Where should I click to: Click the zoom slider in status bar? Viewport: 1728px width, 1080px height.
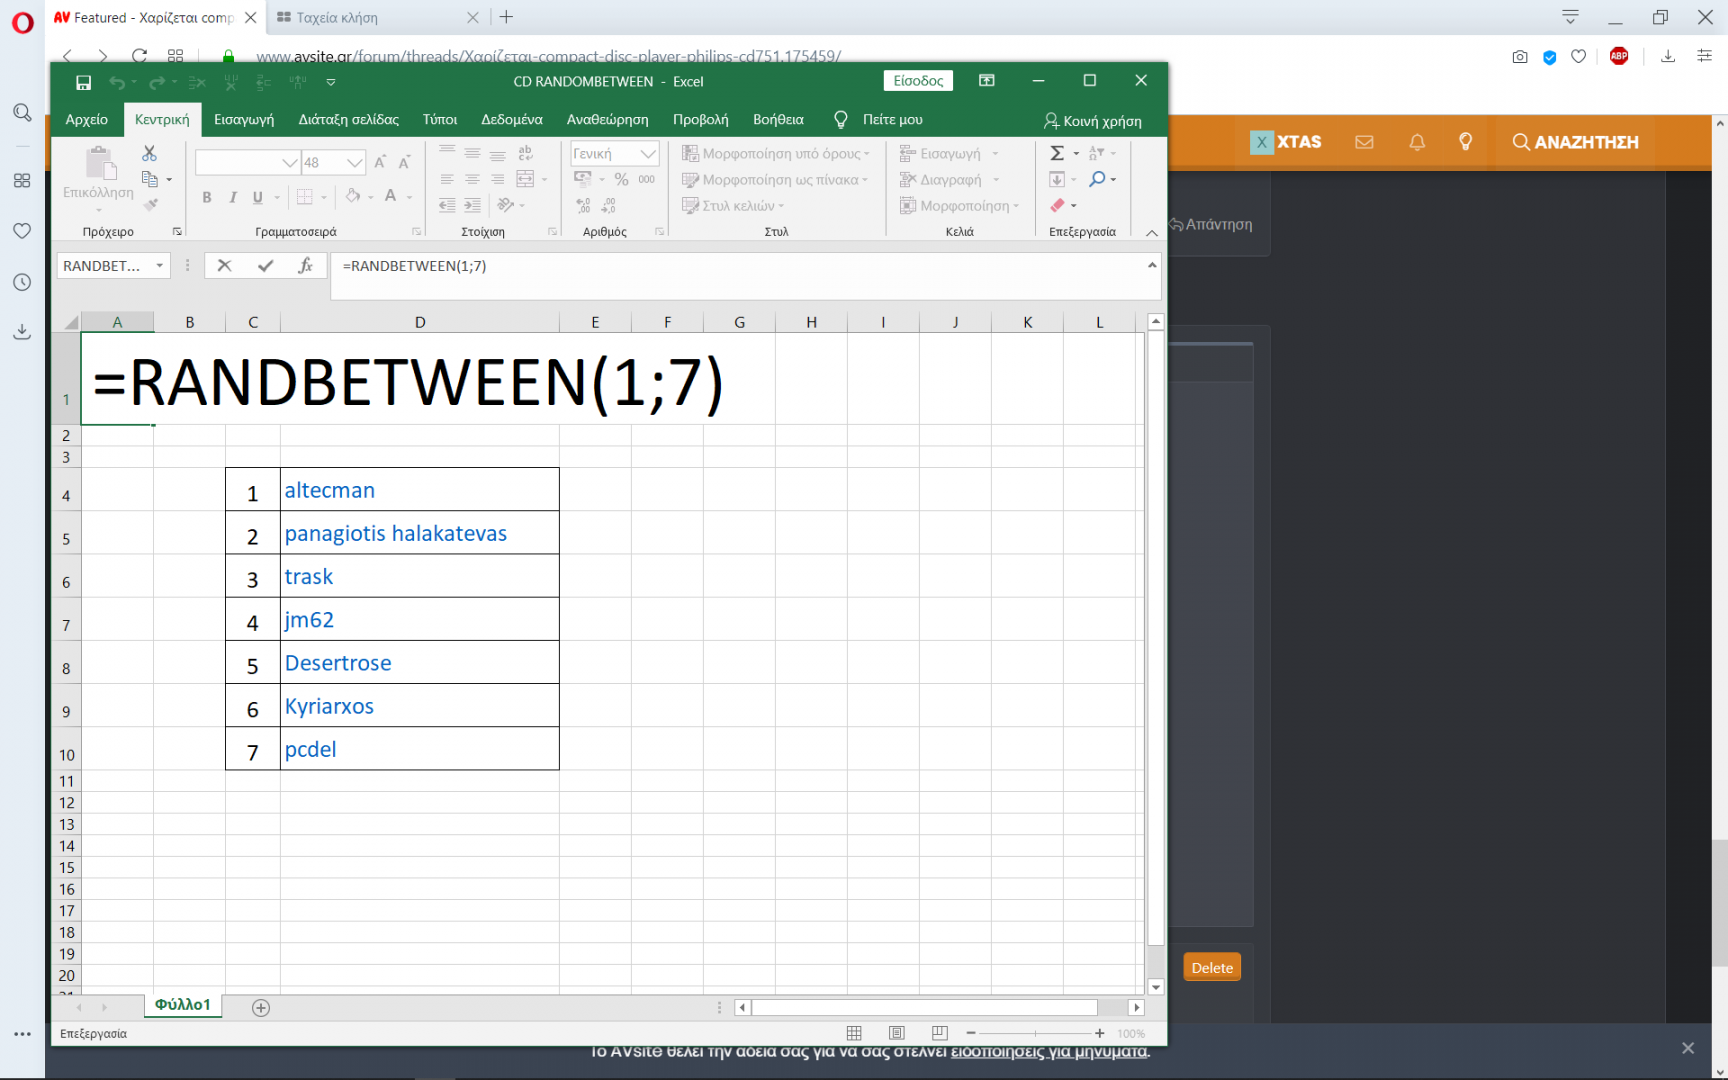(x=1035, y=1033)
